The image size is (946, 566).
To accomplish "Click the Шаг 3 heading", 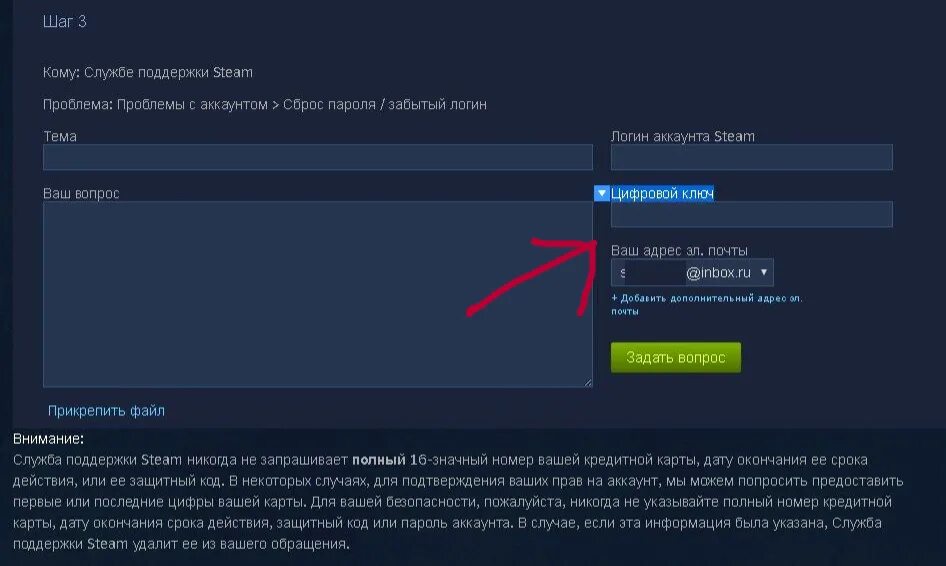I will [x=65, y=22].
